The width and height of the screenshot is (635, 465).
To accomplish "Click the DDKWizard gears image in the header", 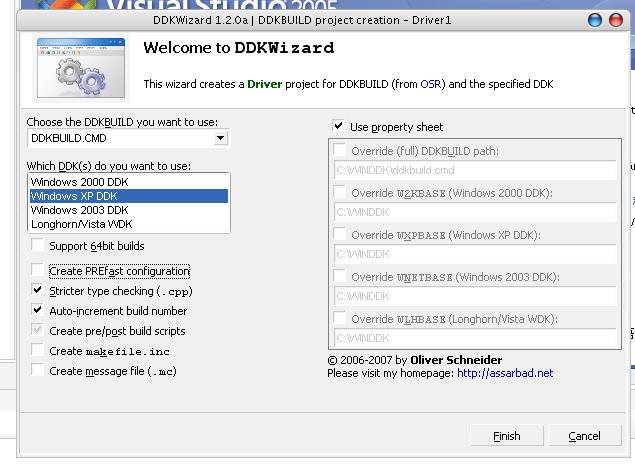I will 81,68.
